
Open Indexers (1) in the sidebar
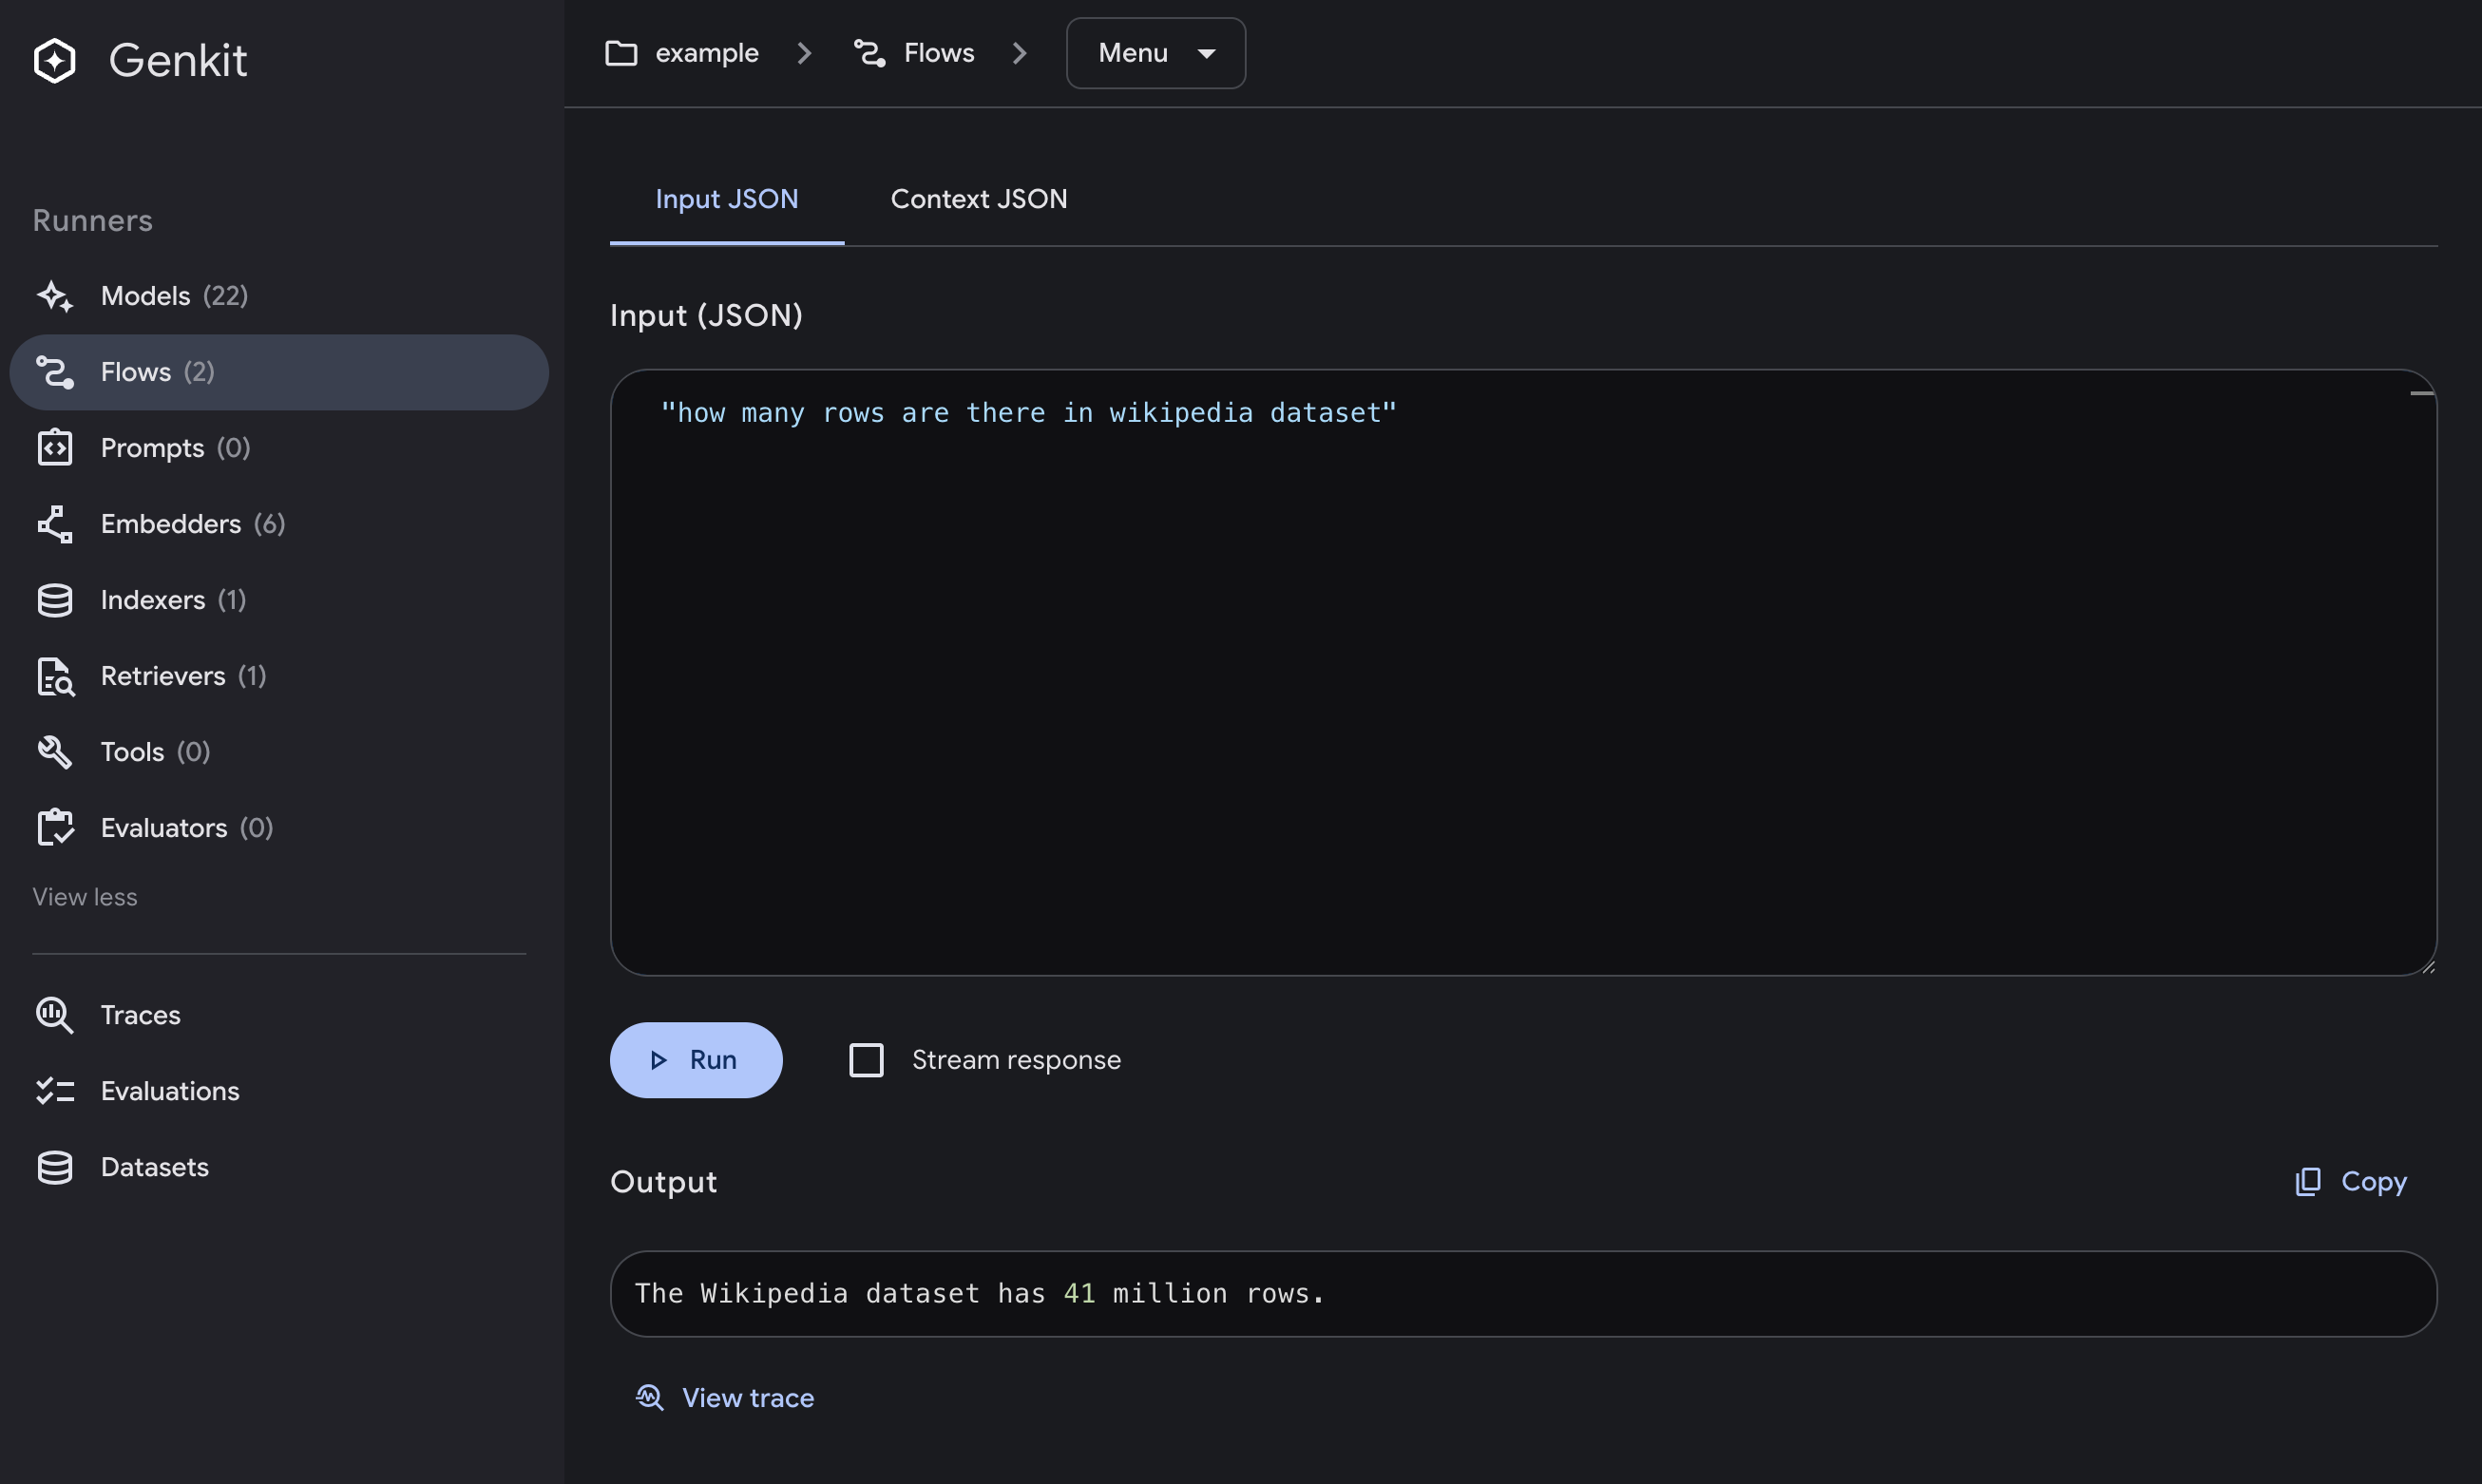(279, 600)
